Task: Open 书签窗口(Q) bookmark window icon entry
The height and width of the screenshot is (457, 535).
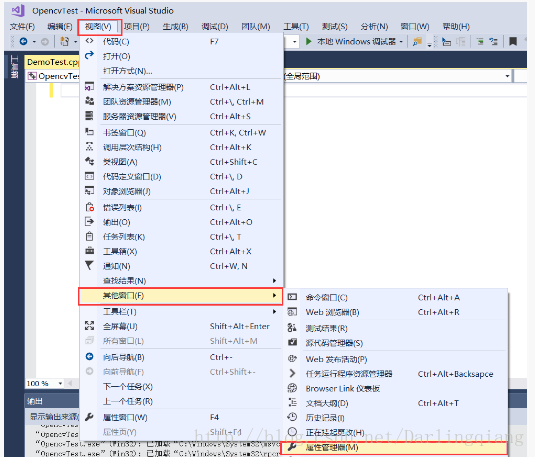Action: (x=181, y=133)
